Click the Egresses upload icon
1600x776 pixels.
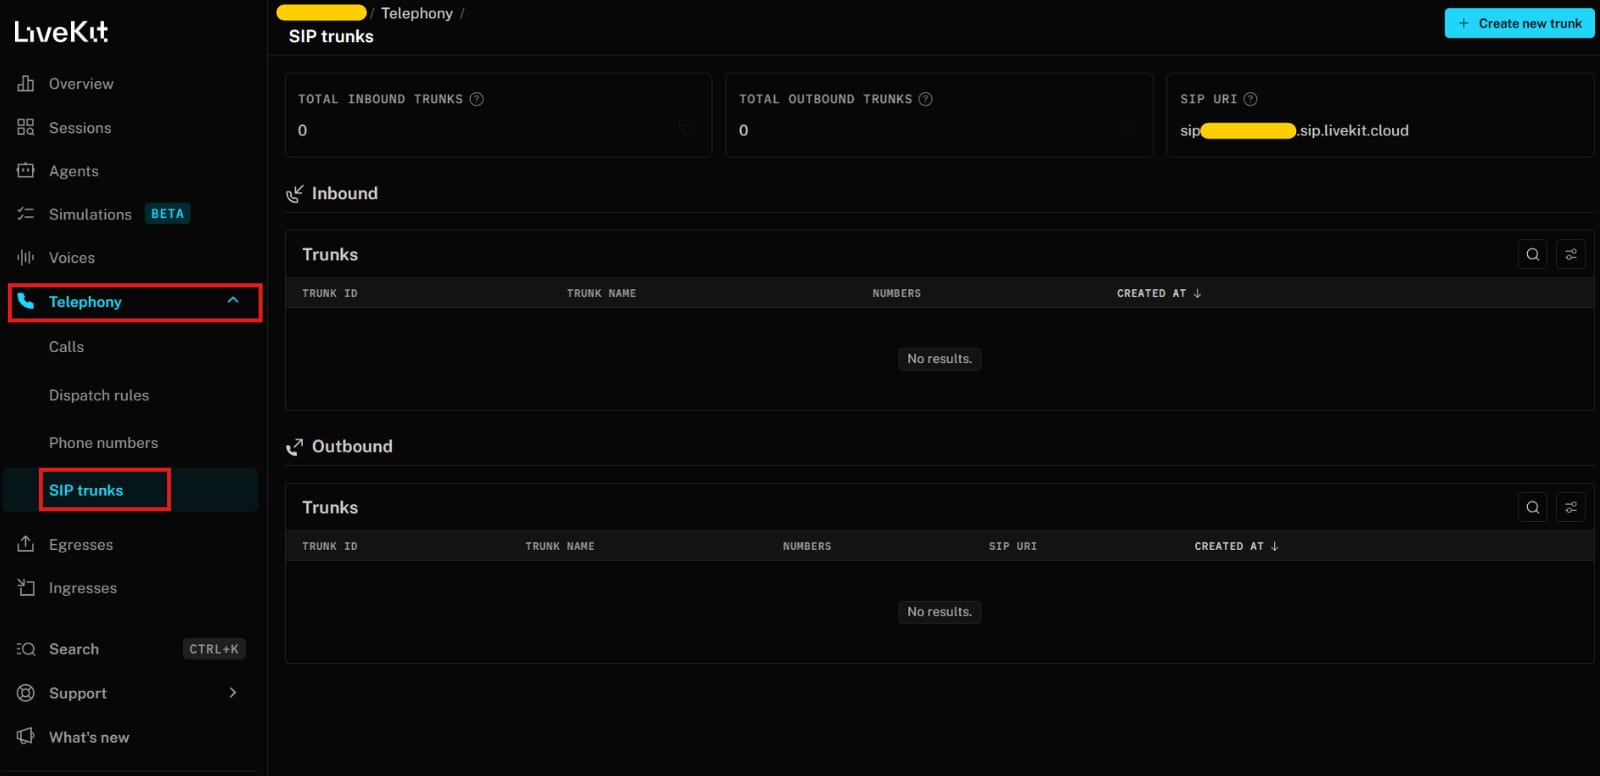(26, 545)
